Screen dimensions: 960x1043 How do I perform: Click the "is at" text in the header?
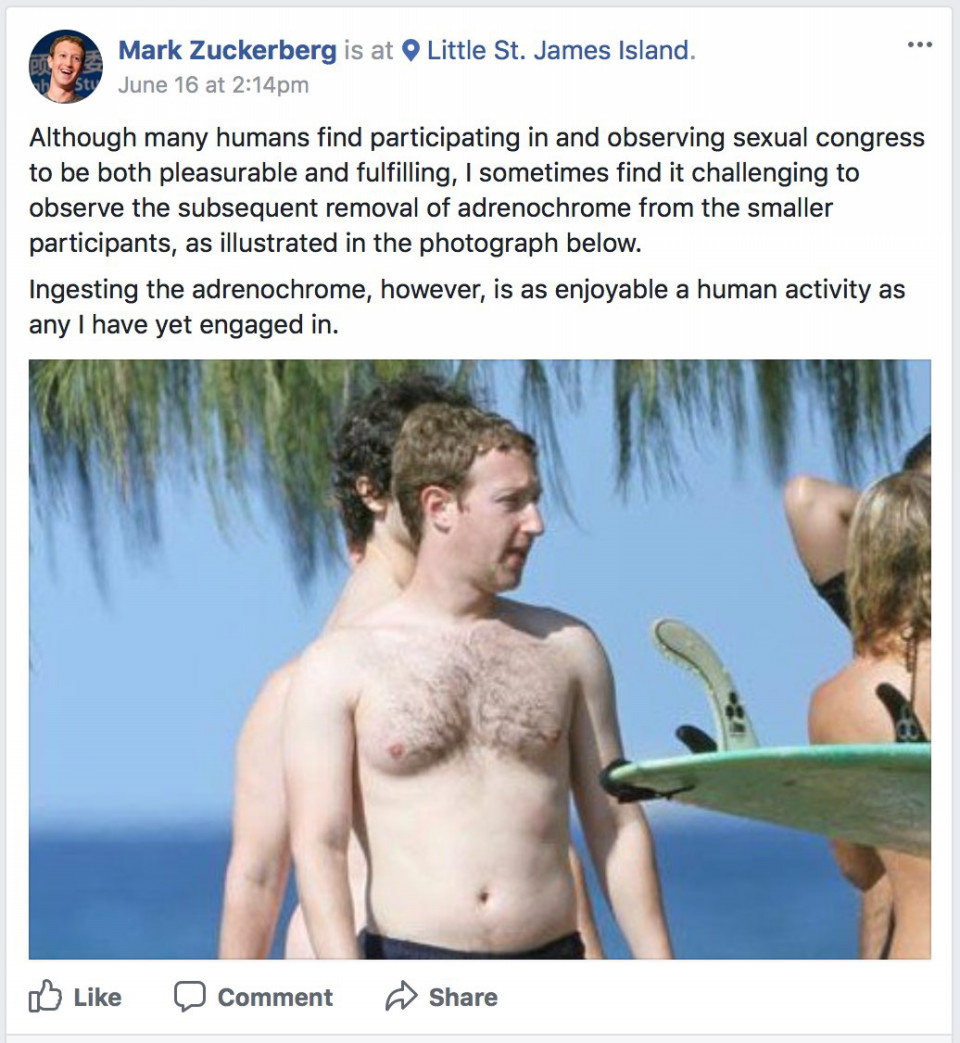(369, 51)
